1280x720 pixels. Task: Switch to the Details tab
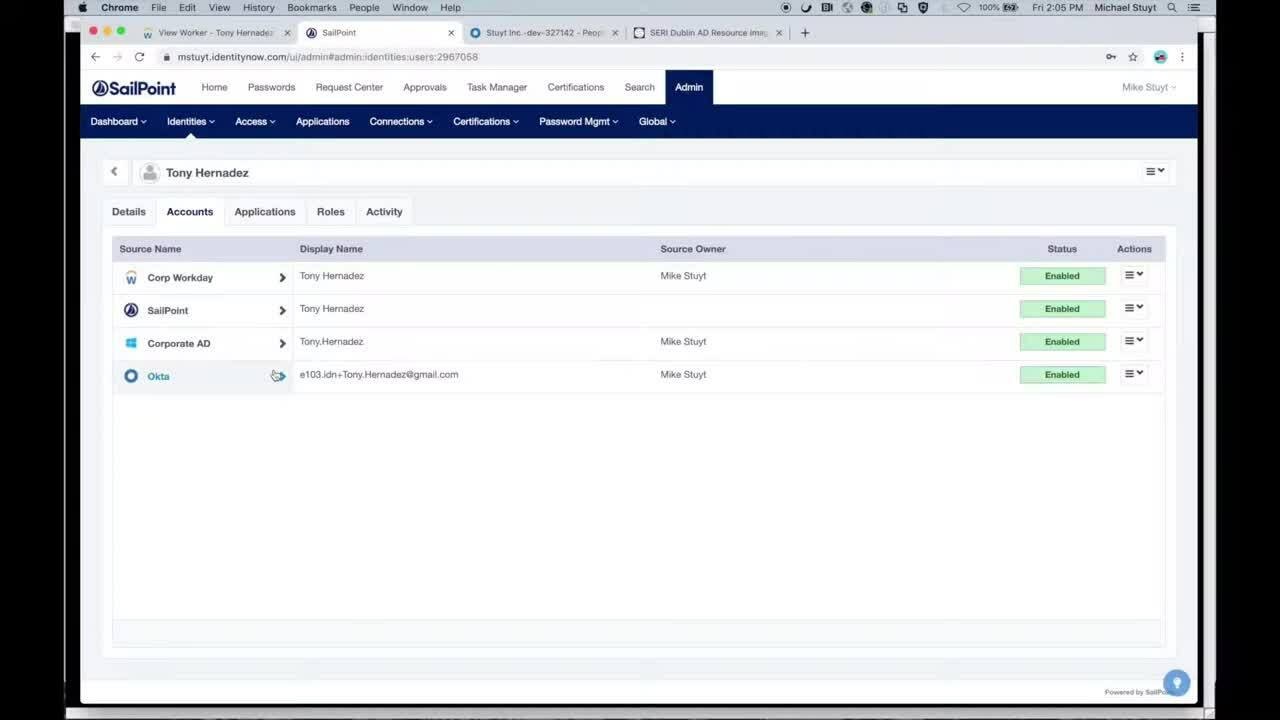129,212
